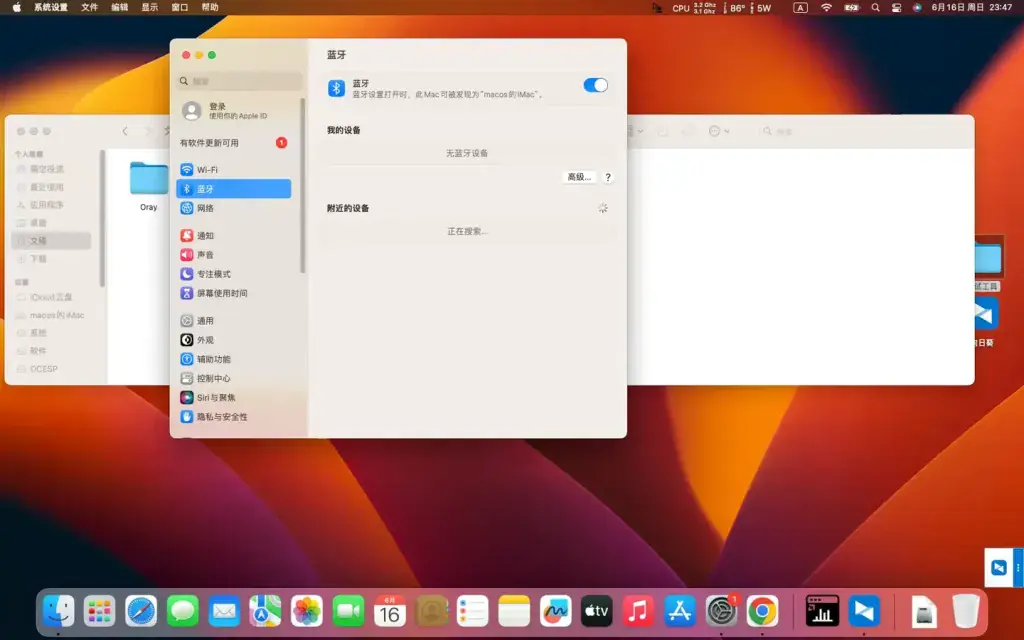Open Freeform app in Dock
This screenshot has height=640, width=1024.
pos(556,611)
